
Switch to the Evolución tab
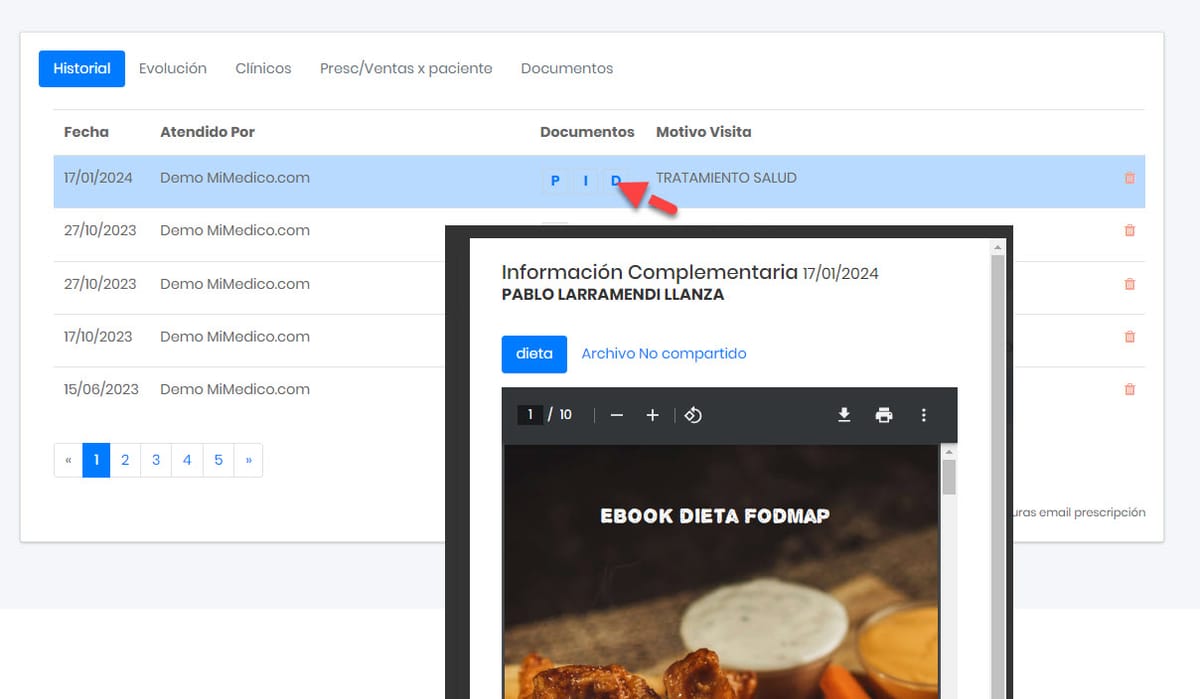tap(172, 68)
